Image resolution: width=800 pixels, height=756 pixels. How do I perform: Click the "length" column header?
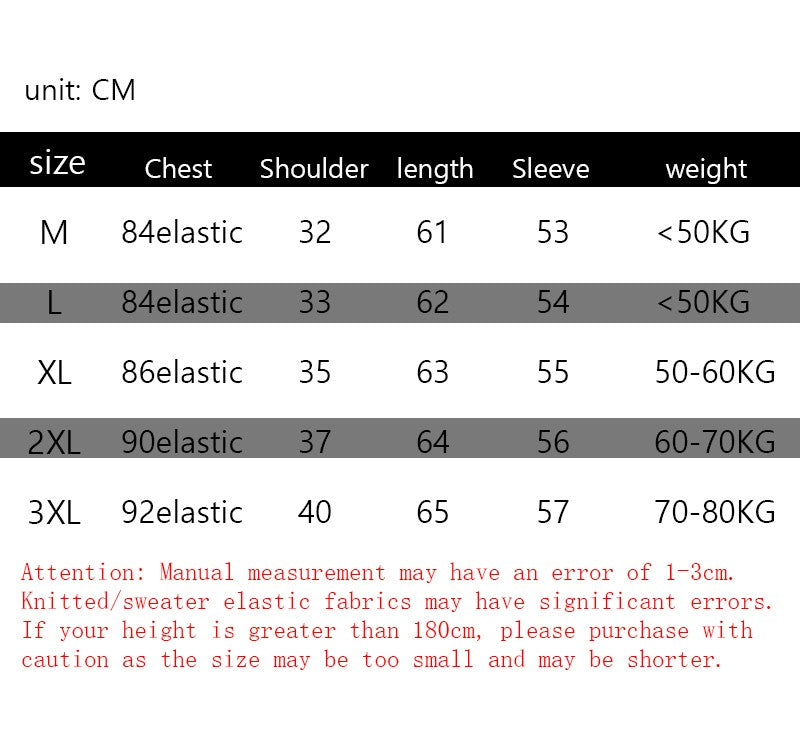click(x=435, y=169)
